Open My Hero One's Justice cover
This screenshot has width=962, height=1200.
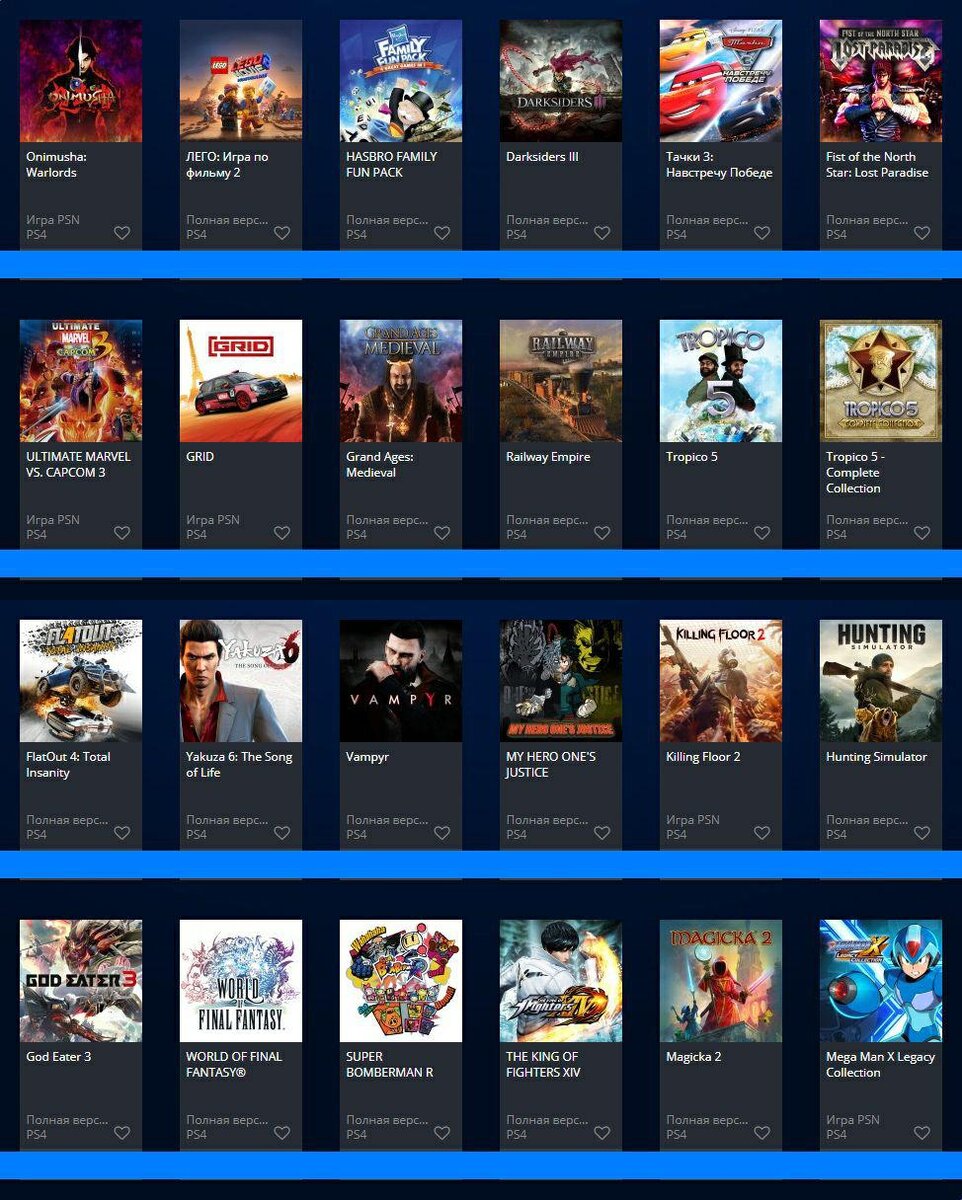[561, 681]
